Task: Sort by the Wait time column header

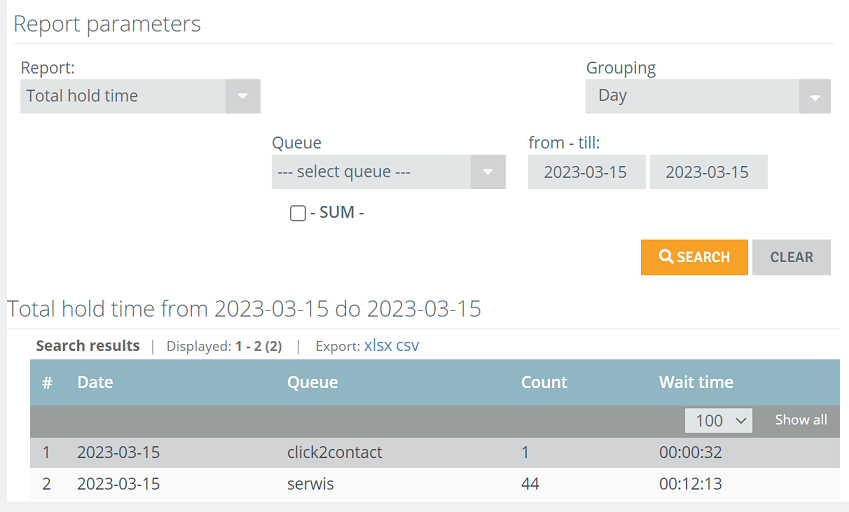Action: [696, 382]
